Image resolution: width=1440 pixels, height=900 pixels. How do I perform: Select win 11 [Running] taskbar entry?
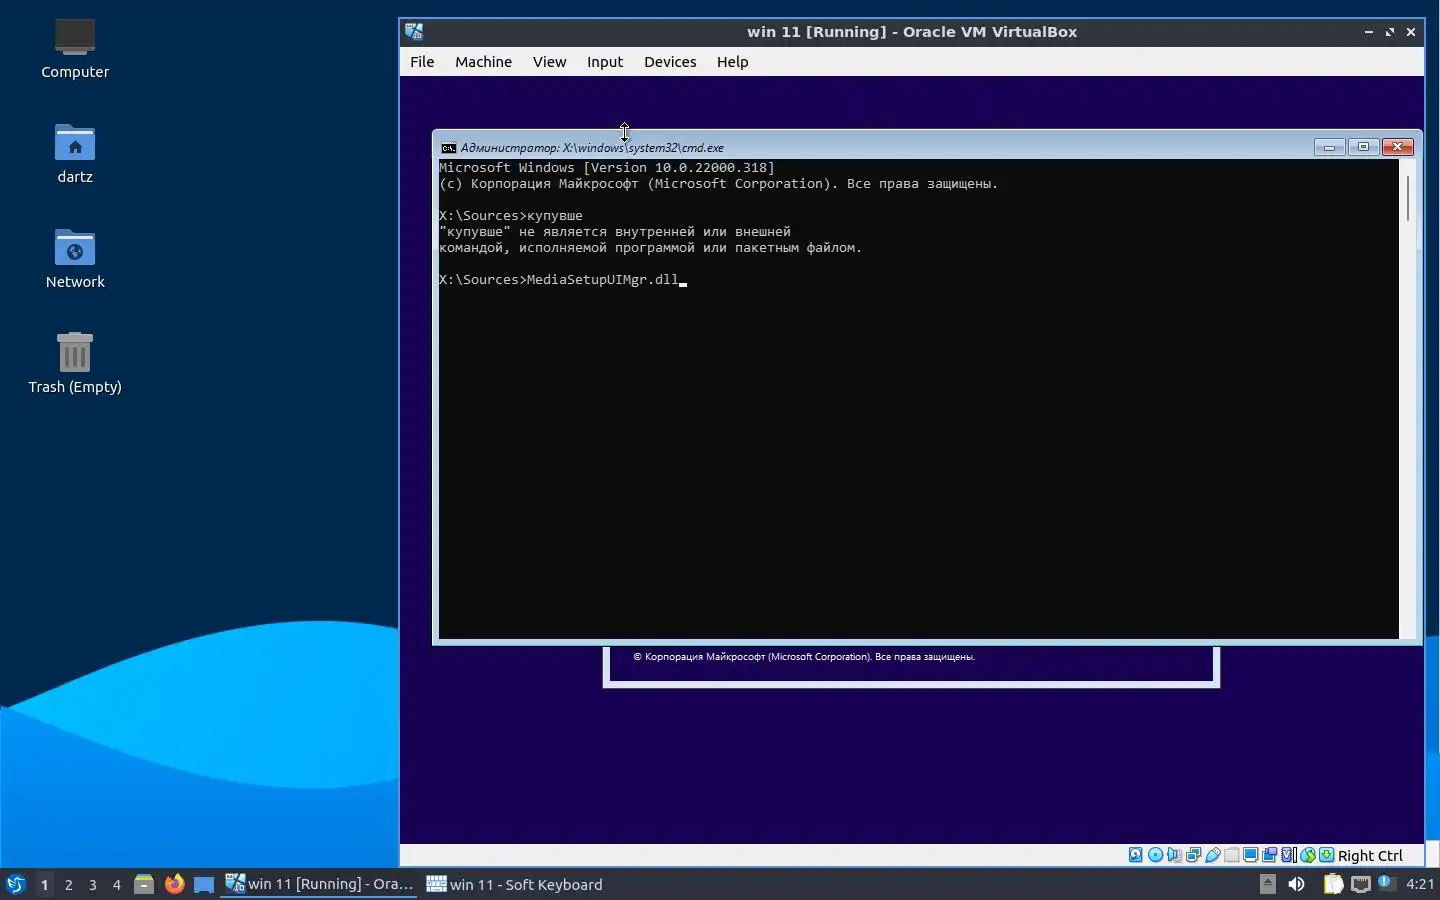click(x=319, y=884)
